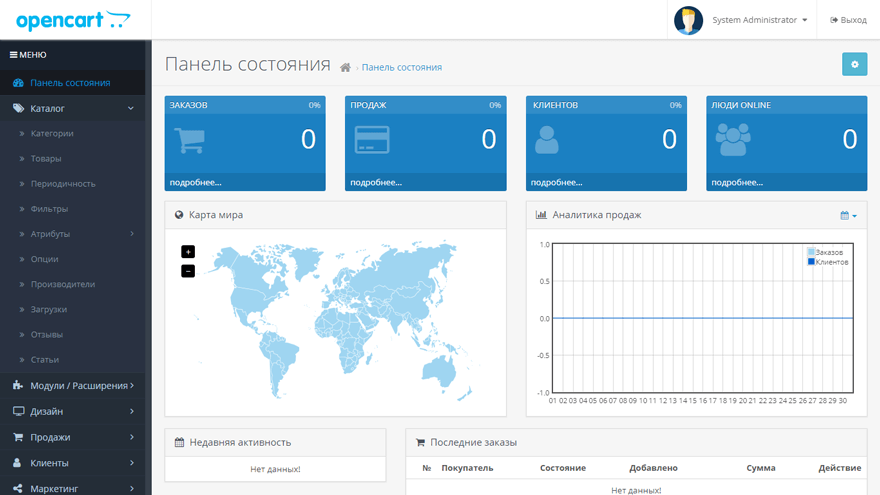Select Производители menu entry
Image resolution: width=880 pixels, height=495 pixels.
point(63,285)
